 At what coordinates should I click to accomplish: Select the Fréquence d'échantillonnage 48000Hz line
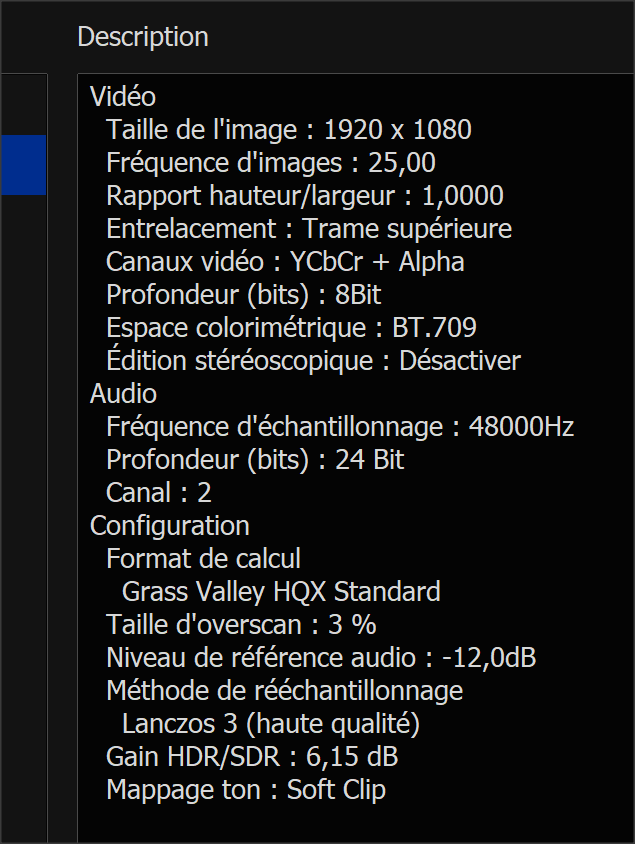pos(340,427)
